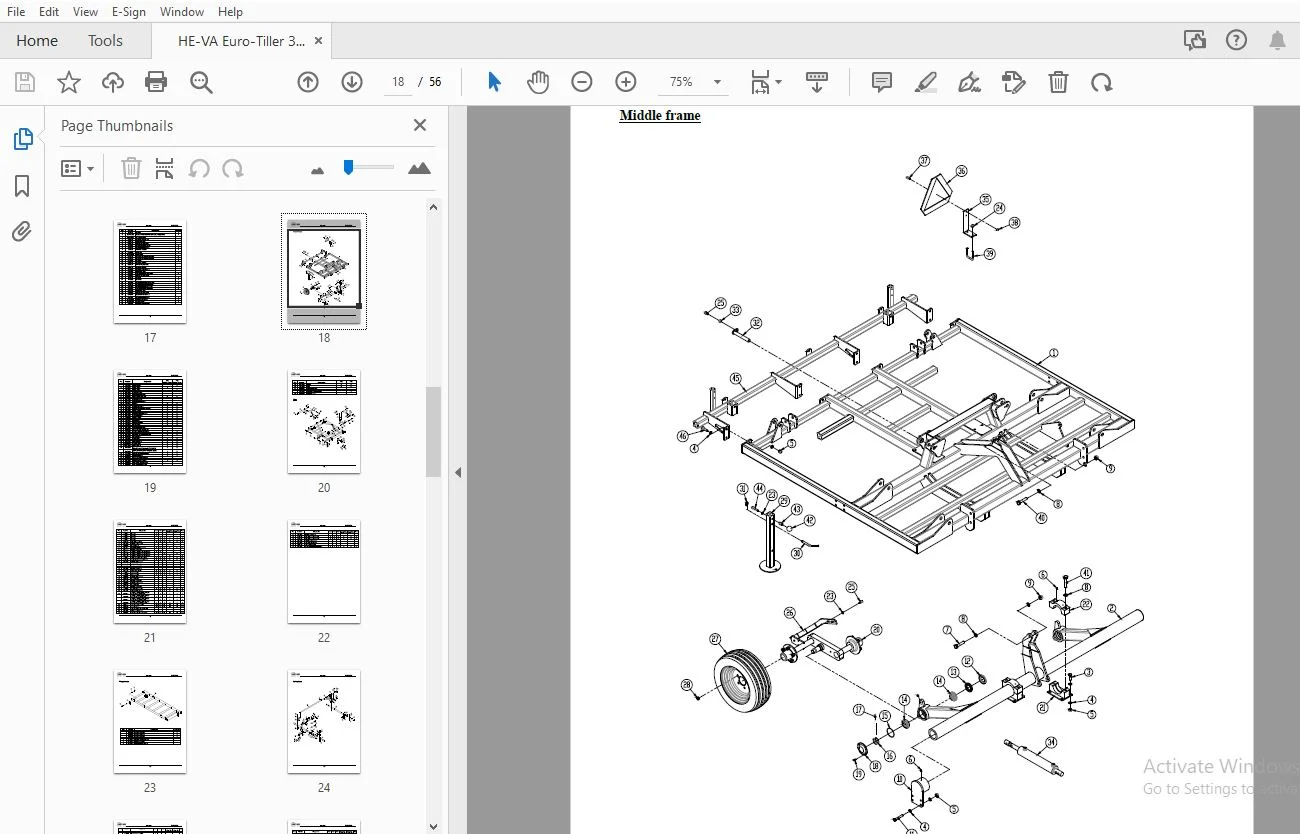The height and width of the screenshot is (834, 1300).
Task: Activate the selection arrow tool
Action: [x=494, y=82]
